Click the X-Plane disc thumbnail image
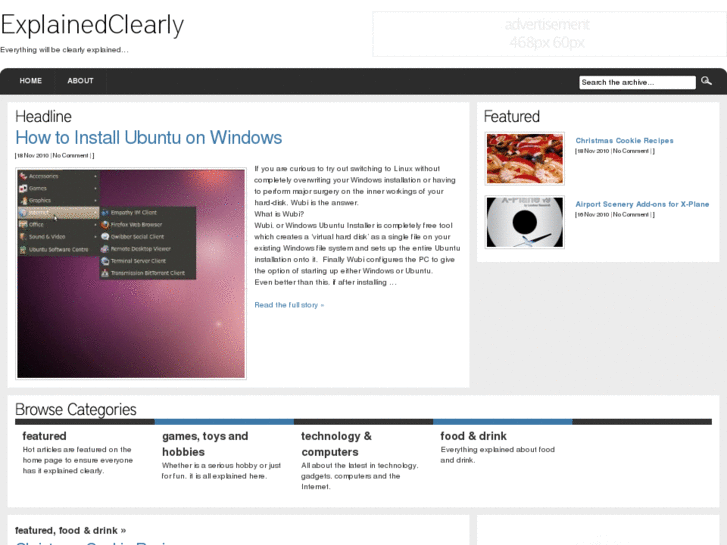This screenshot has width=727, height=545. click(x=525, y=222)
